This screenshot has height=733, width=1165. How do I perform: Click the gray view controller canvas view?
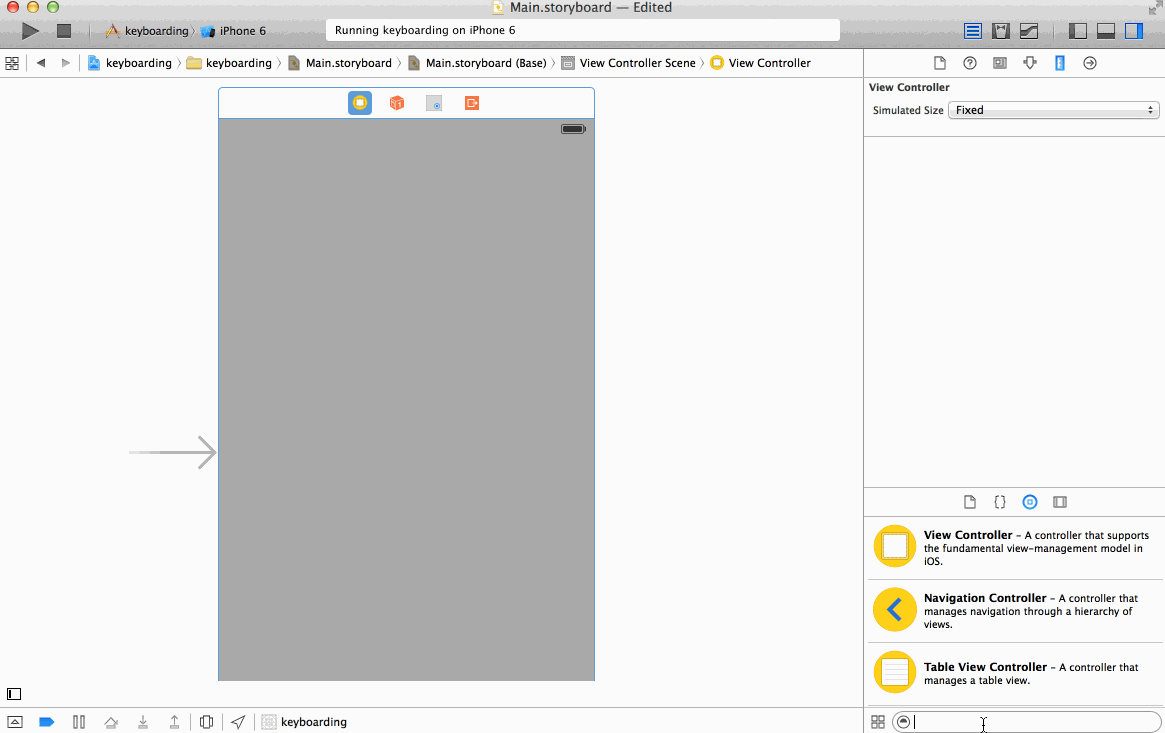[406, 400]
